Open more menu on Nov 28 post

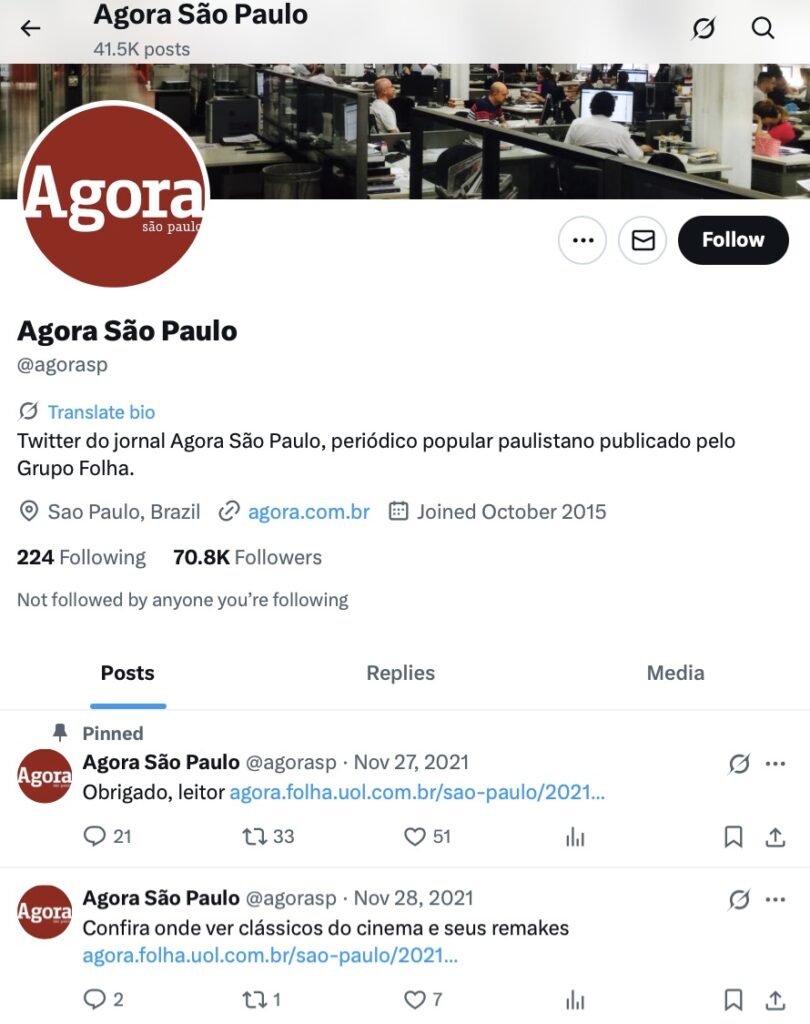(775, 899)
